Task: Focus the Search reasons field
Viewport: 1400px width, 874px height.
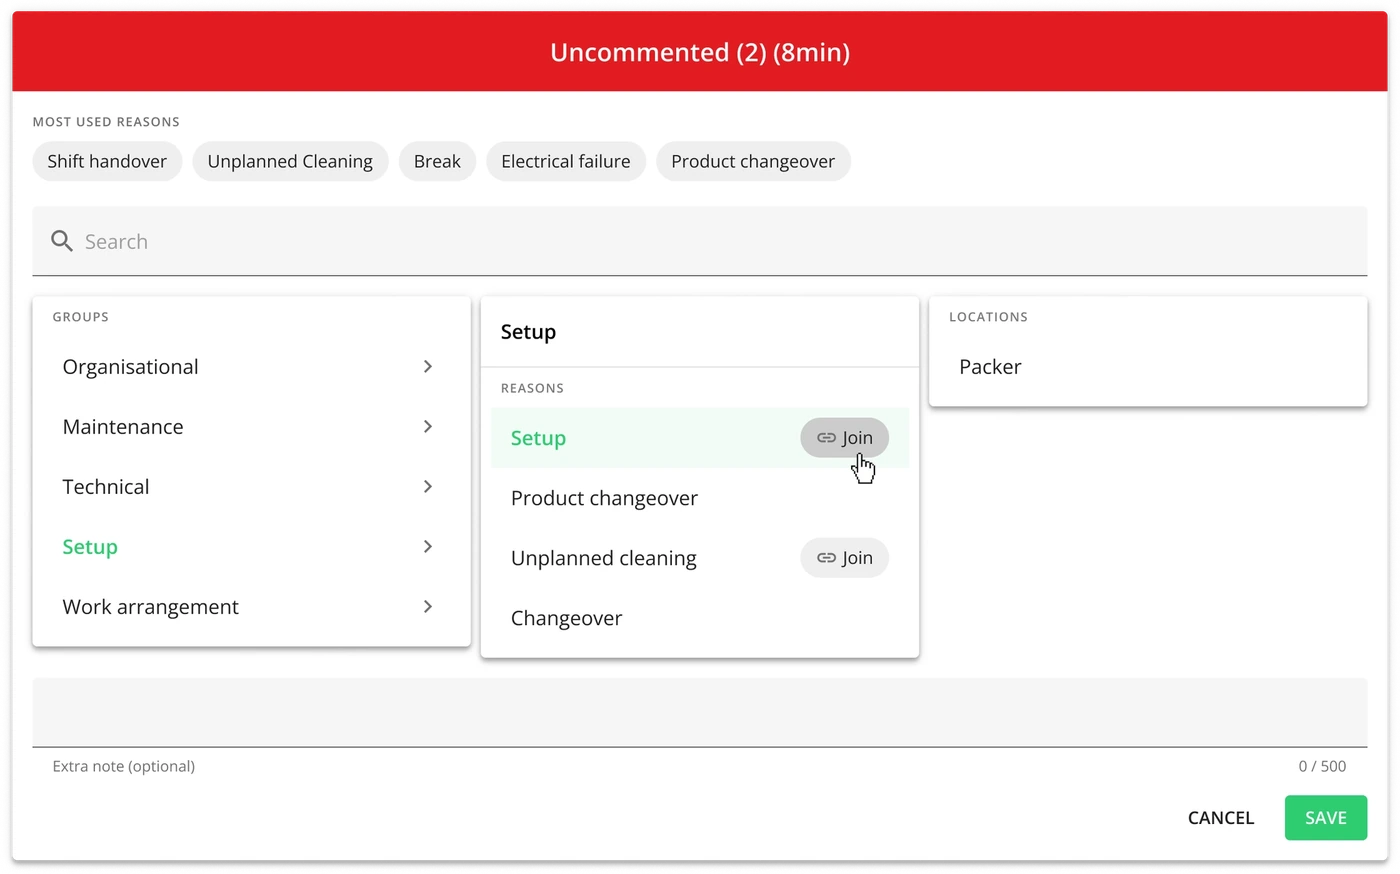Action: [700, 241]
